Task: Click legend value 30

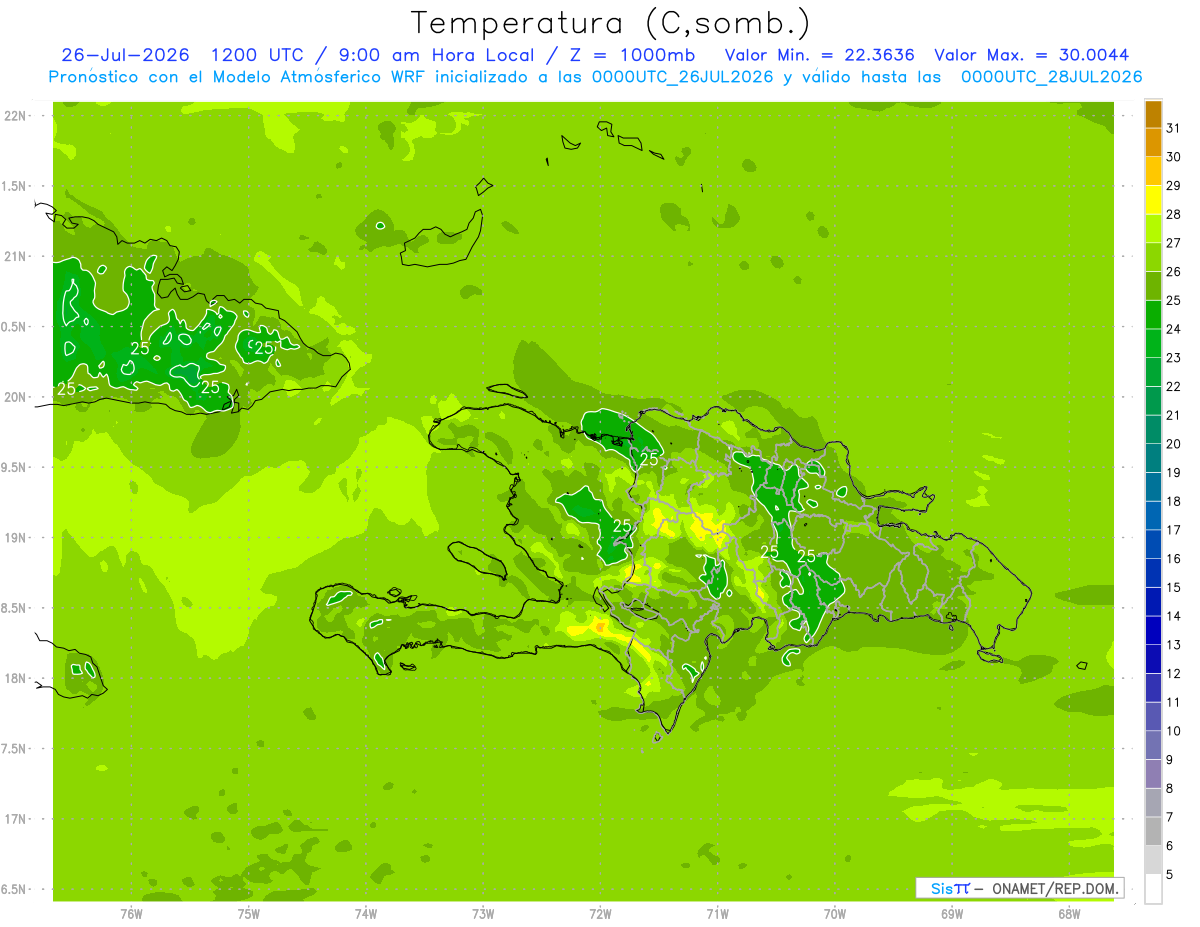Action: 1173,157
